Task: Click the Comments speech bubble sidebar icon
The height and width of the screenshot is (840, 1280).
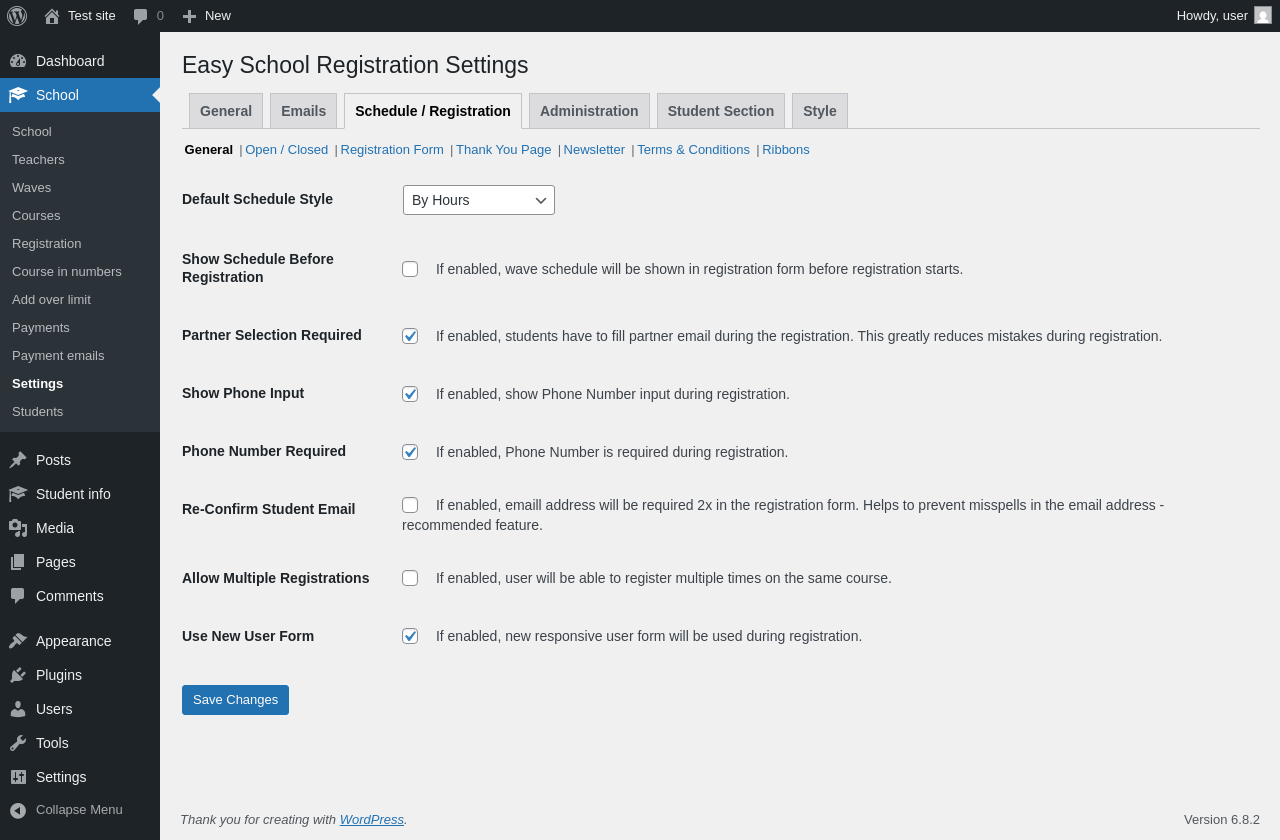Action: tap(18, 596)
